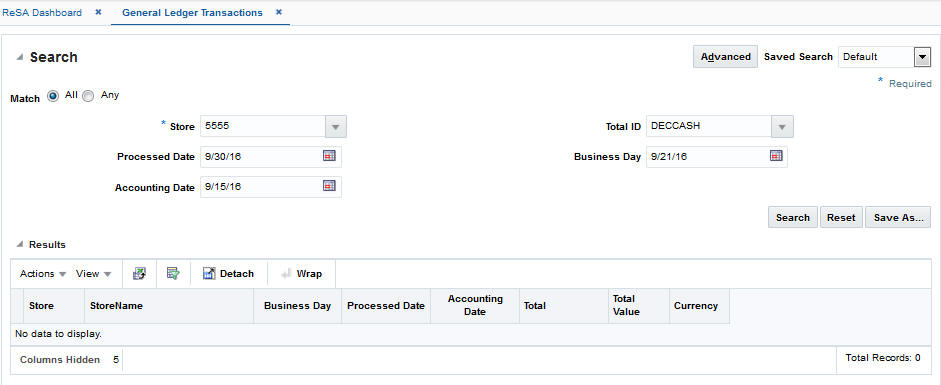Viewport: 941px width, 385px height.
Task: Open Business Day calendar picker
Action: tap(776, 156)
